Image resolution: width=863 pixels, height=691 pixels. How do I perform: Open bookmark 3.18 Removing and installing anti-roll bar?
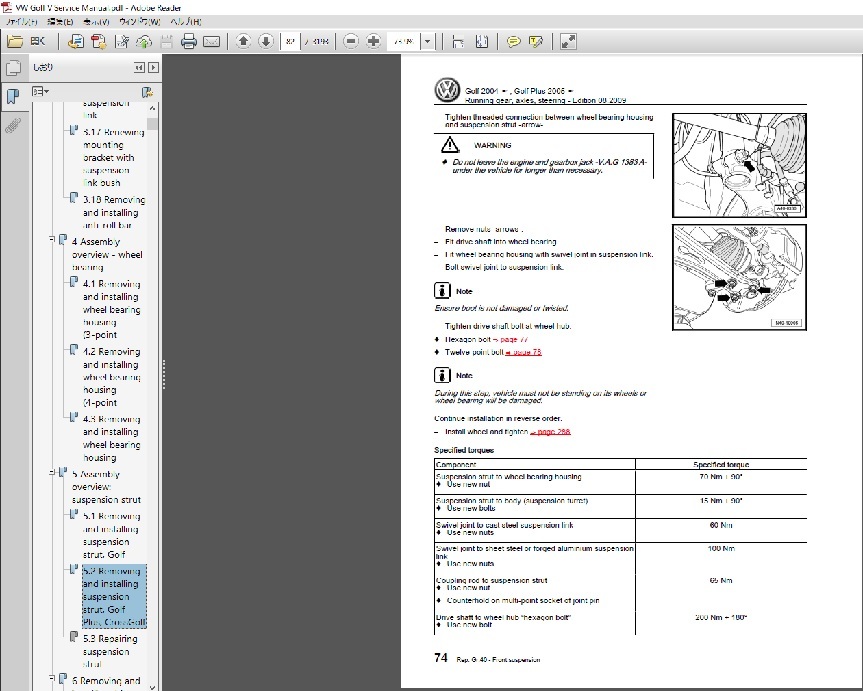114,213
